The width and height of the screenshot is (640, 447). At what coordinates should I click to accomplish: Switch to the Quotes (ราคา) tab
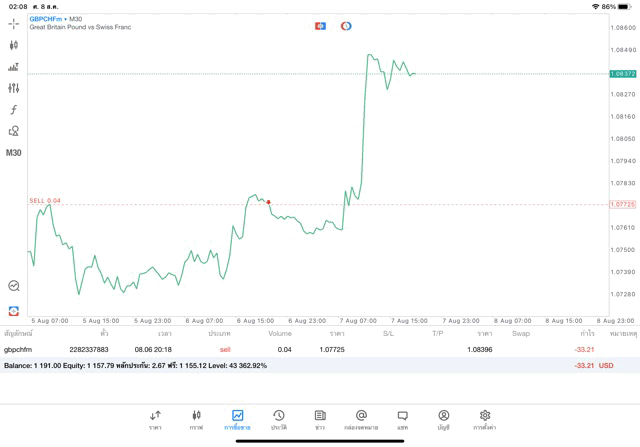155,418
